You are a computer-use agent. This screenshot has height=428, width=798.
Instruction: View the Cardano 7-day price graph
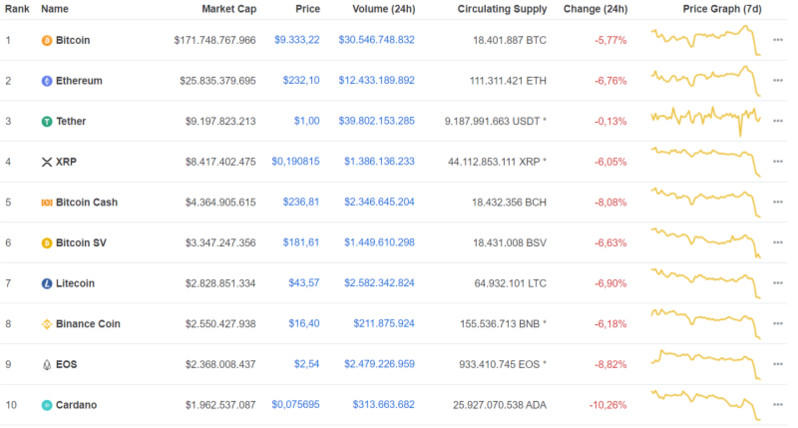[705, 403]
